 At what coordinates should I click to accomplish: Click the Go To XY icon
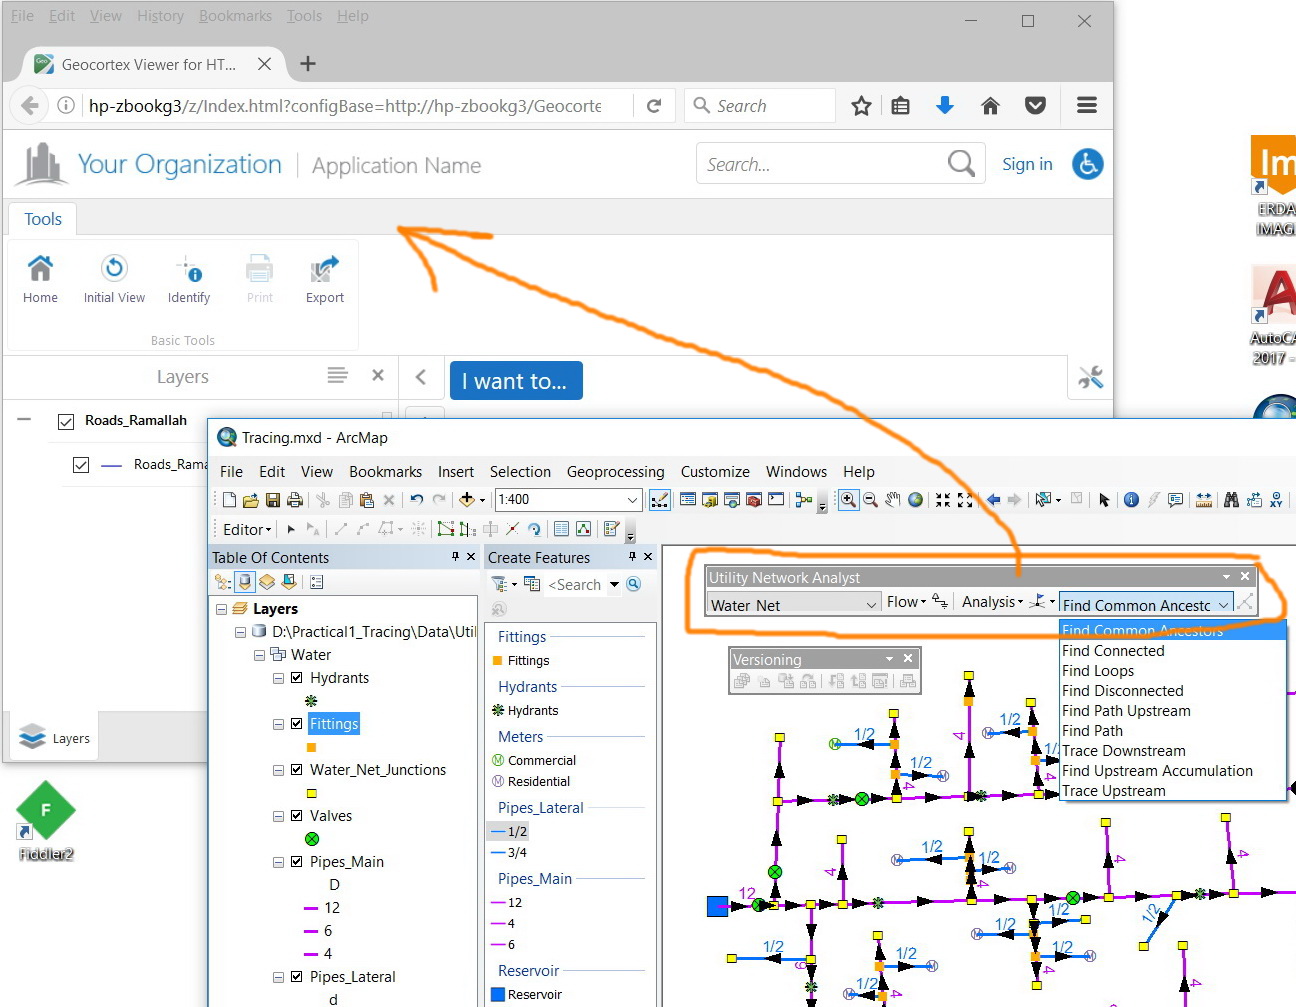1276,500
